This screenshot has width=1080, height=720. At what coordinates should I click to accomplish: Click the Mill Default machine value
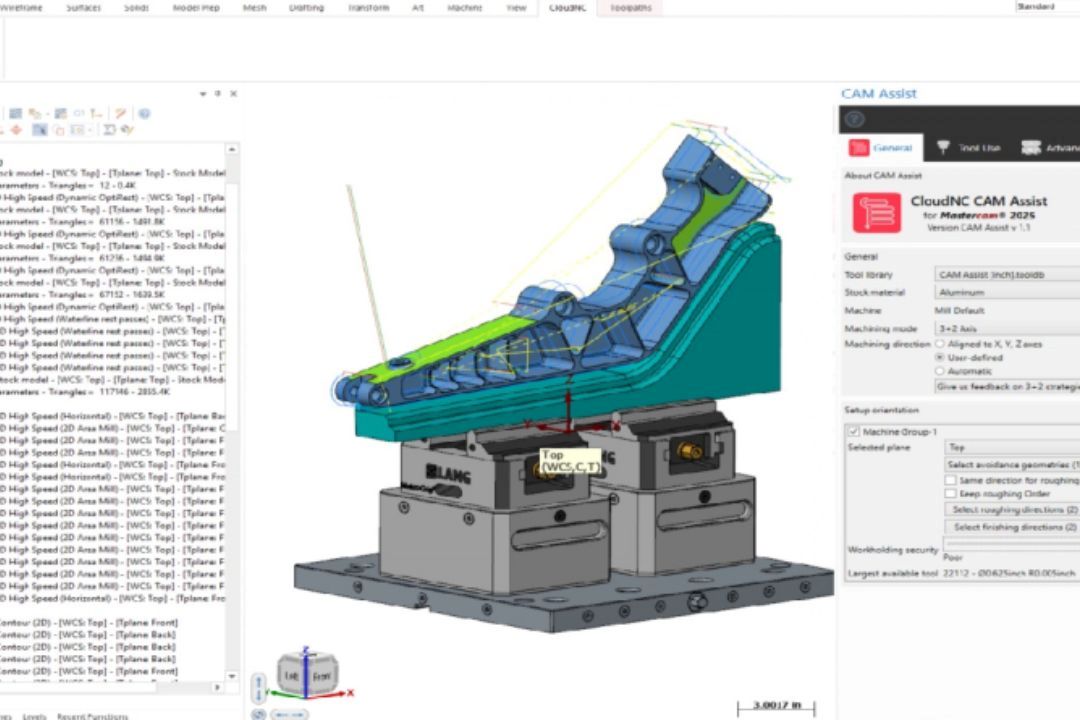(959, 311)
